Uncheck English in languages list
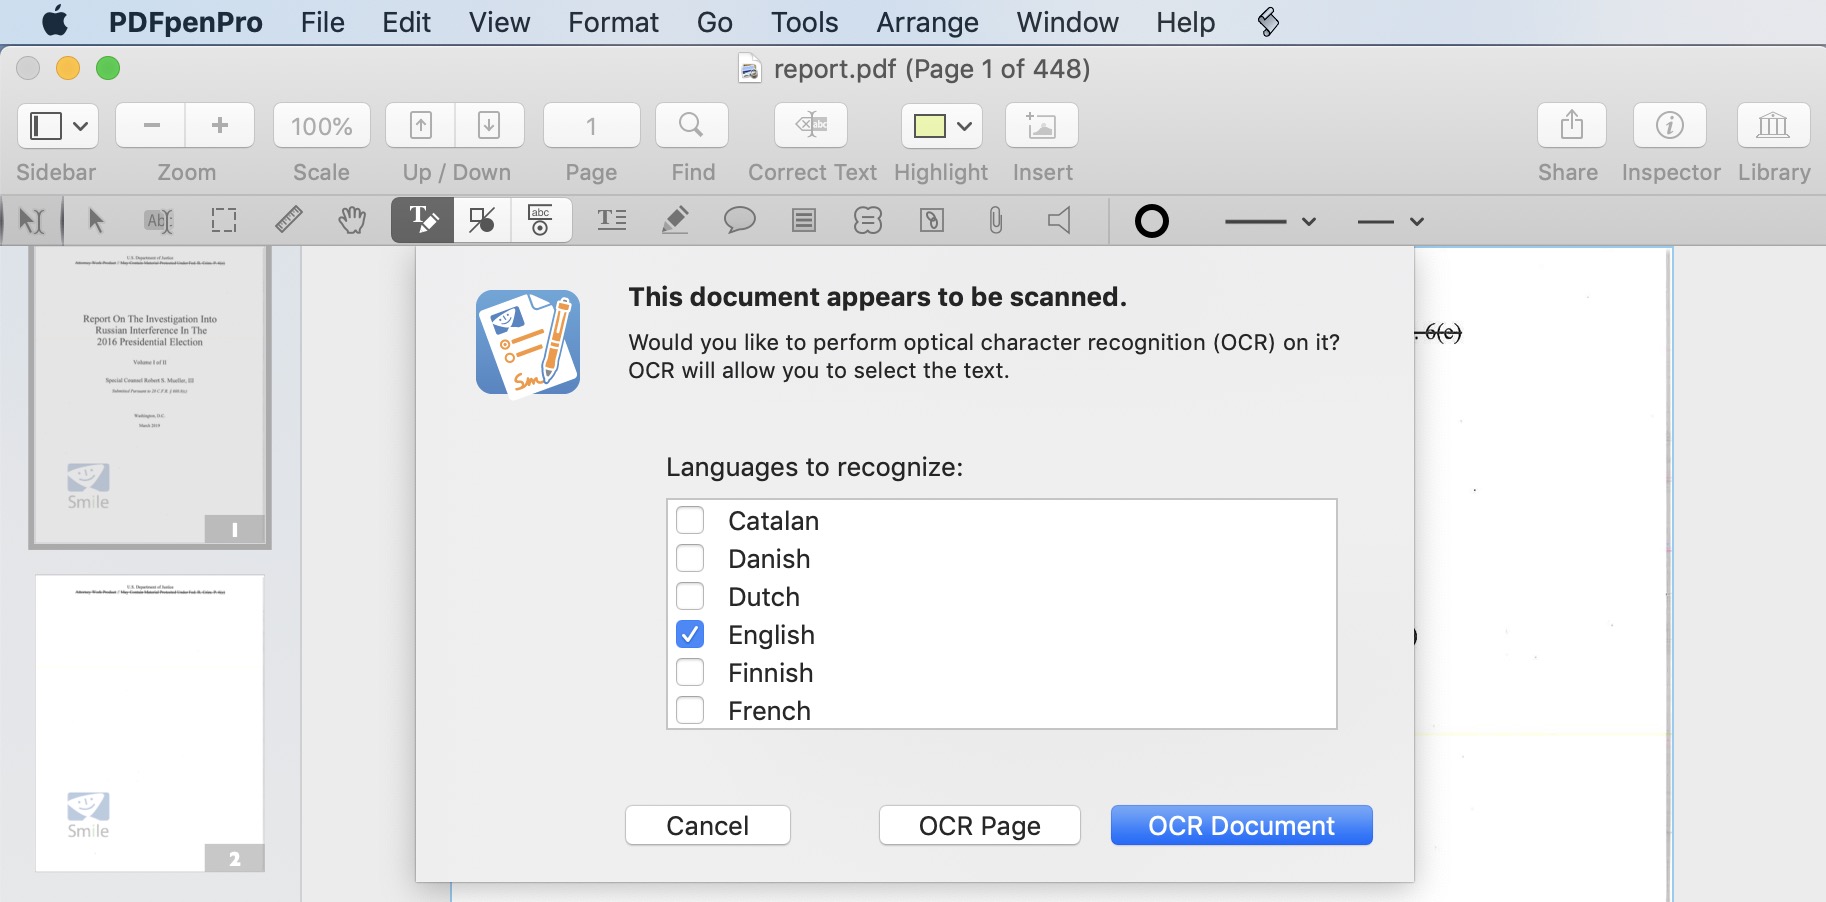 (x=691, y=634)
